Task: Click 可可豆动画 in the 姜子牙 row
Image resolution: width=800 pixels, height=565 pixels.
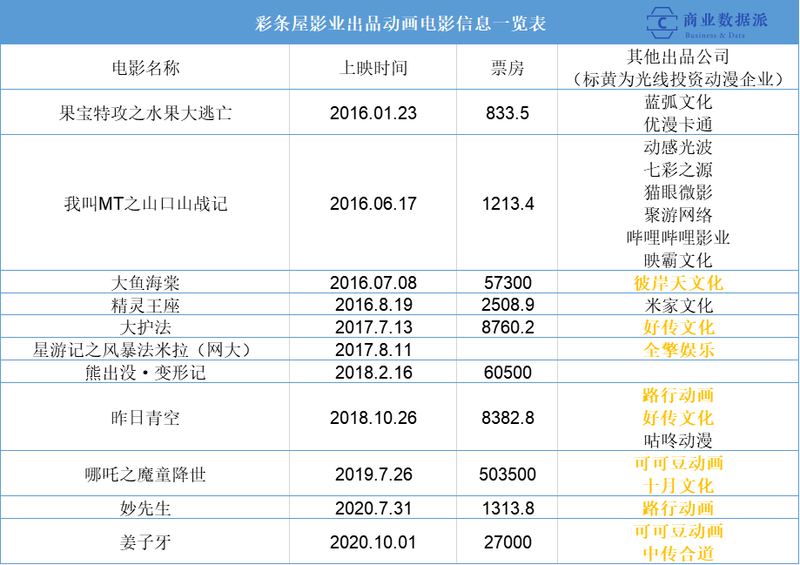Action: 678,531
